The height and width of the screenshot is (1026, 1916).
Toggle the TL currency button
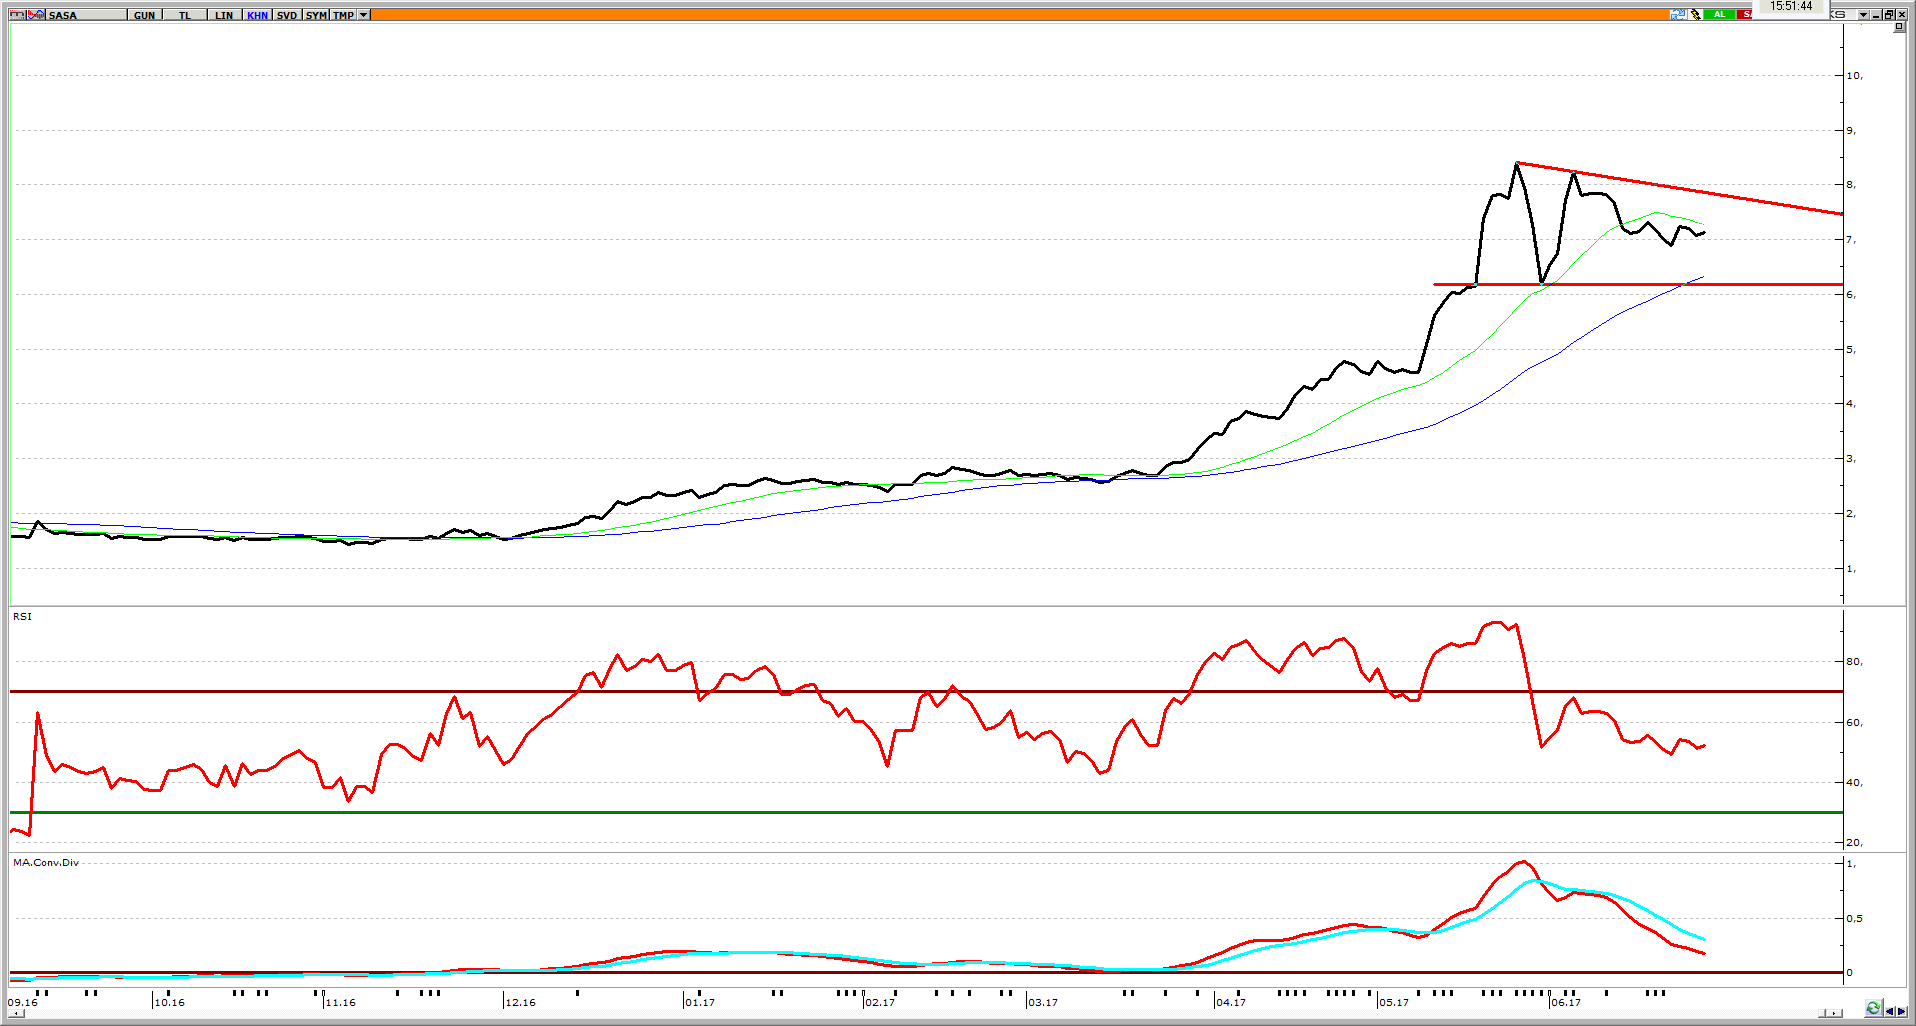(185, 15)
